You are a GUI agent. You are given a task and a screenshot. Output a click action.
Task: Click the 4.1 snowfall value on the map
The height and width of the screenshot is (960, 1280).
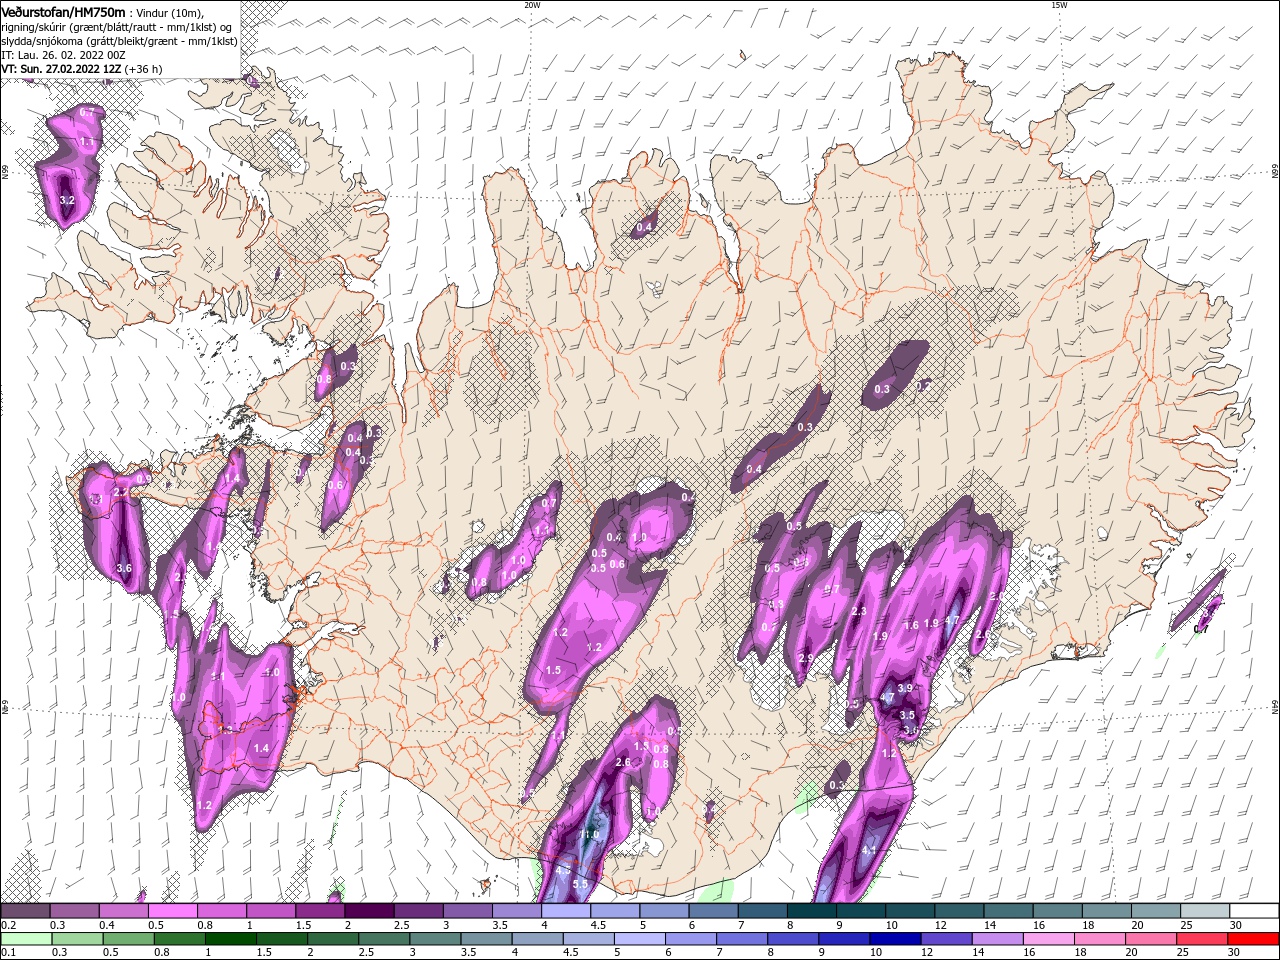click(868, 851)
